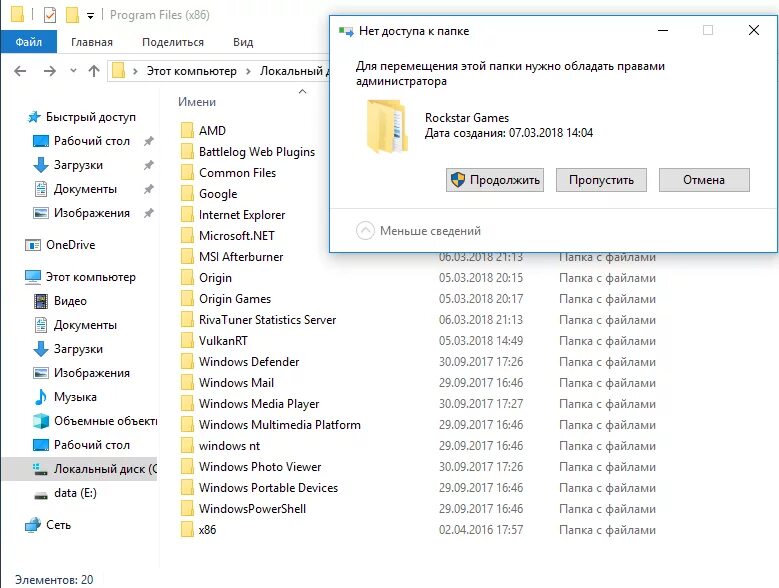Select the windows nt folder

pos(229,446)
